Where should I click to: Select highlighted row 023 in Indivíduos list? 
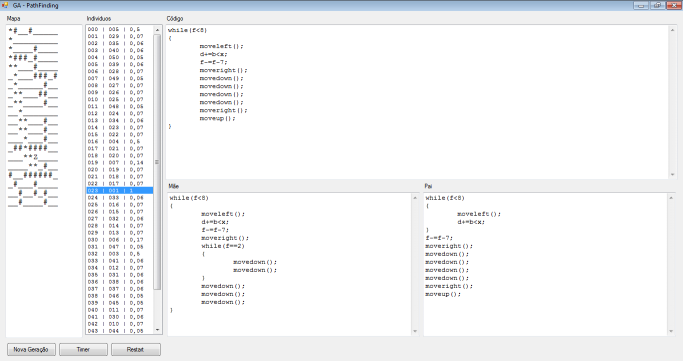pos(120,190)
